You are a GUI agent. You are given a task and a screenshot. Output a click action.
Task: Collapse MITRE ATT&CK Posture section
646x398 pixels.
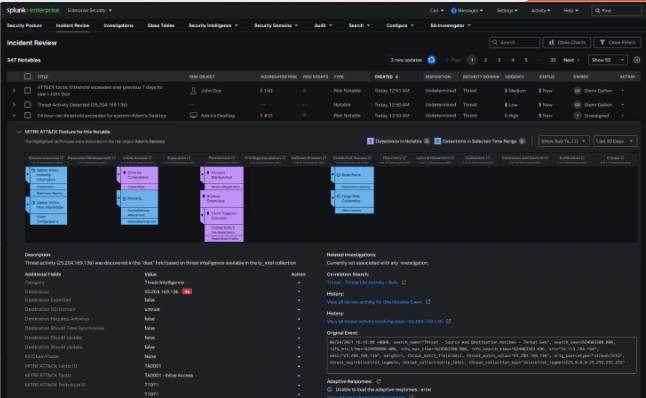pos(19,132)
